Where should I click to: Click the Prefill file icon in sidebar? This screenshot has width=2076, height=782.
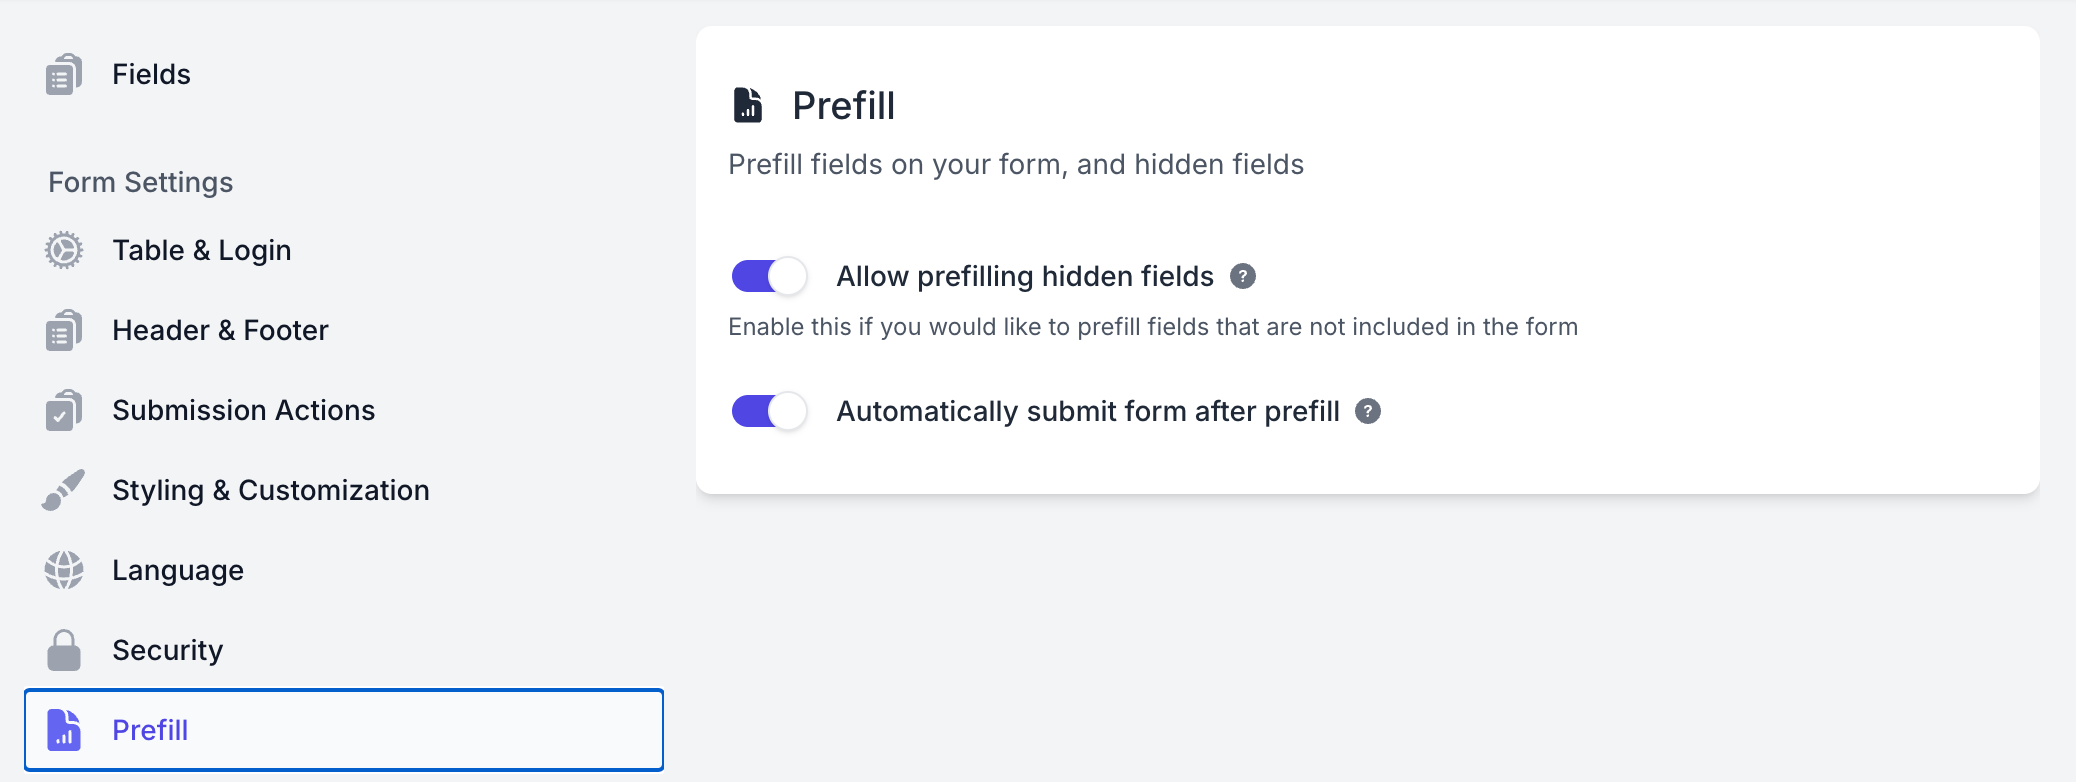64,730
